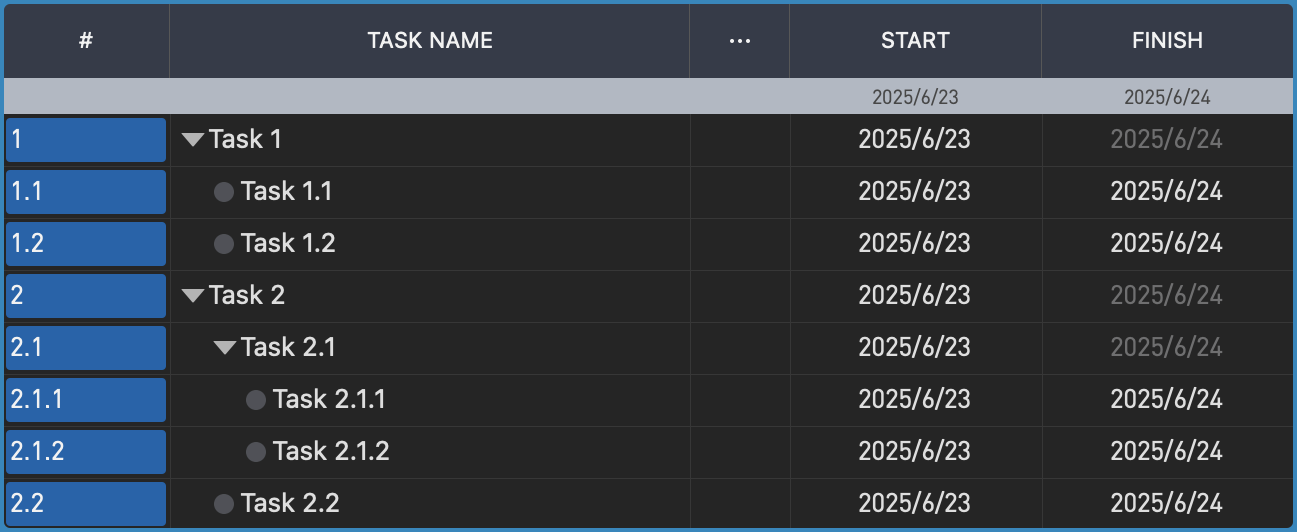The width and height of the screenshot is (1297, 532).
Task: Collapse Task 1 using its disclosure triangle
Action: pos(193,140)
